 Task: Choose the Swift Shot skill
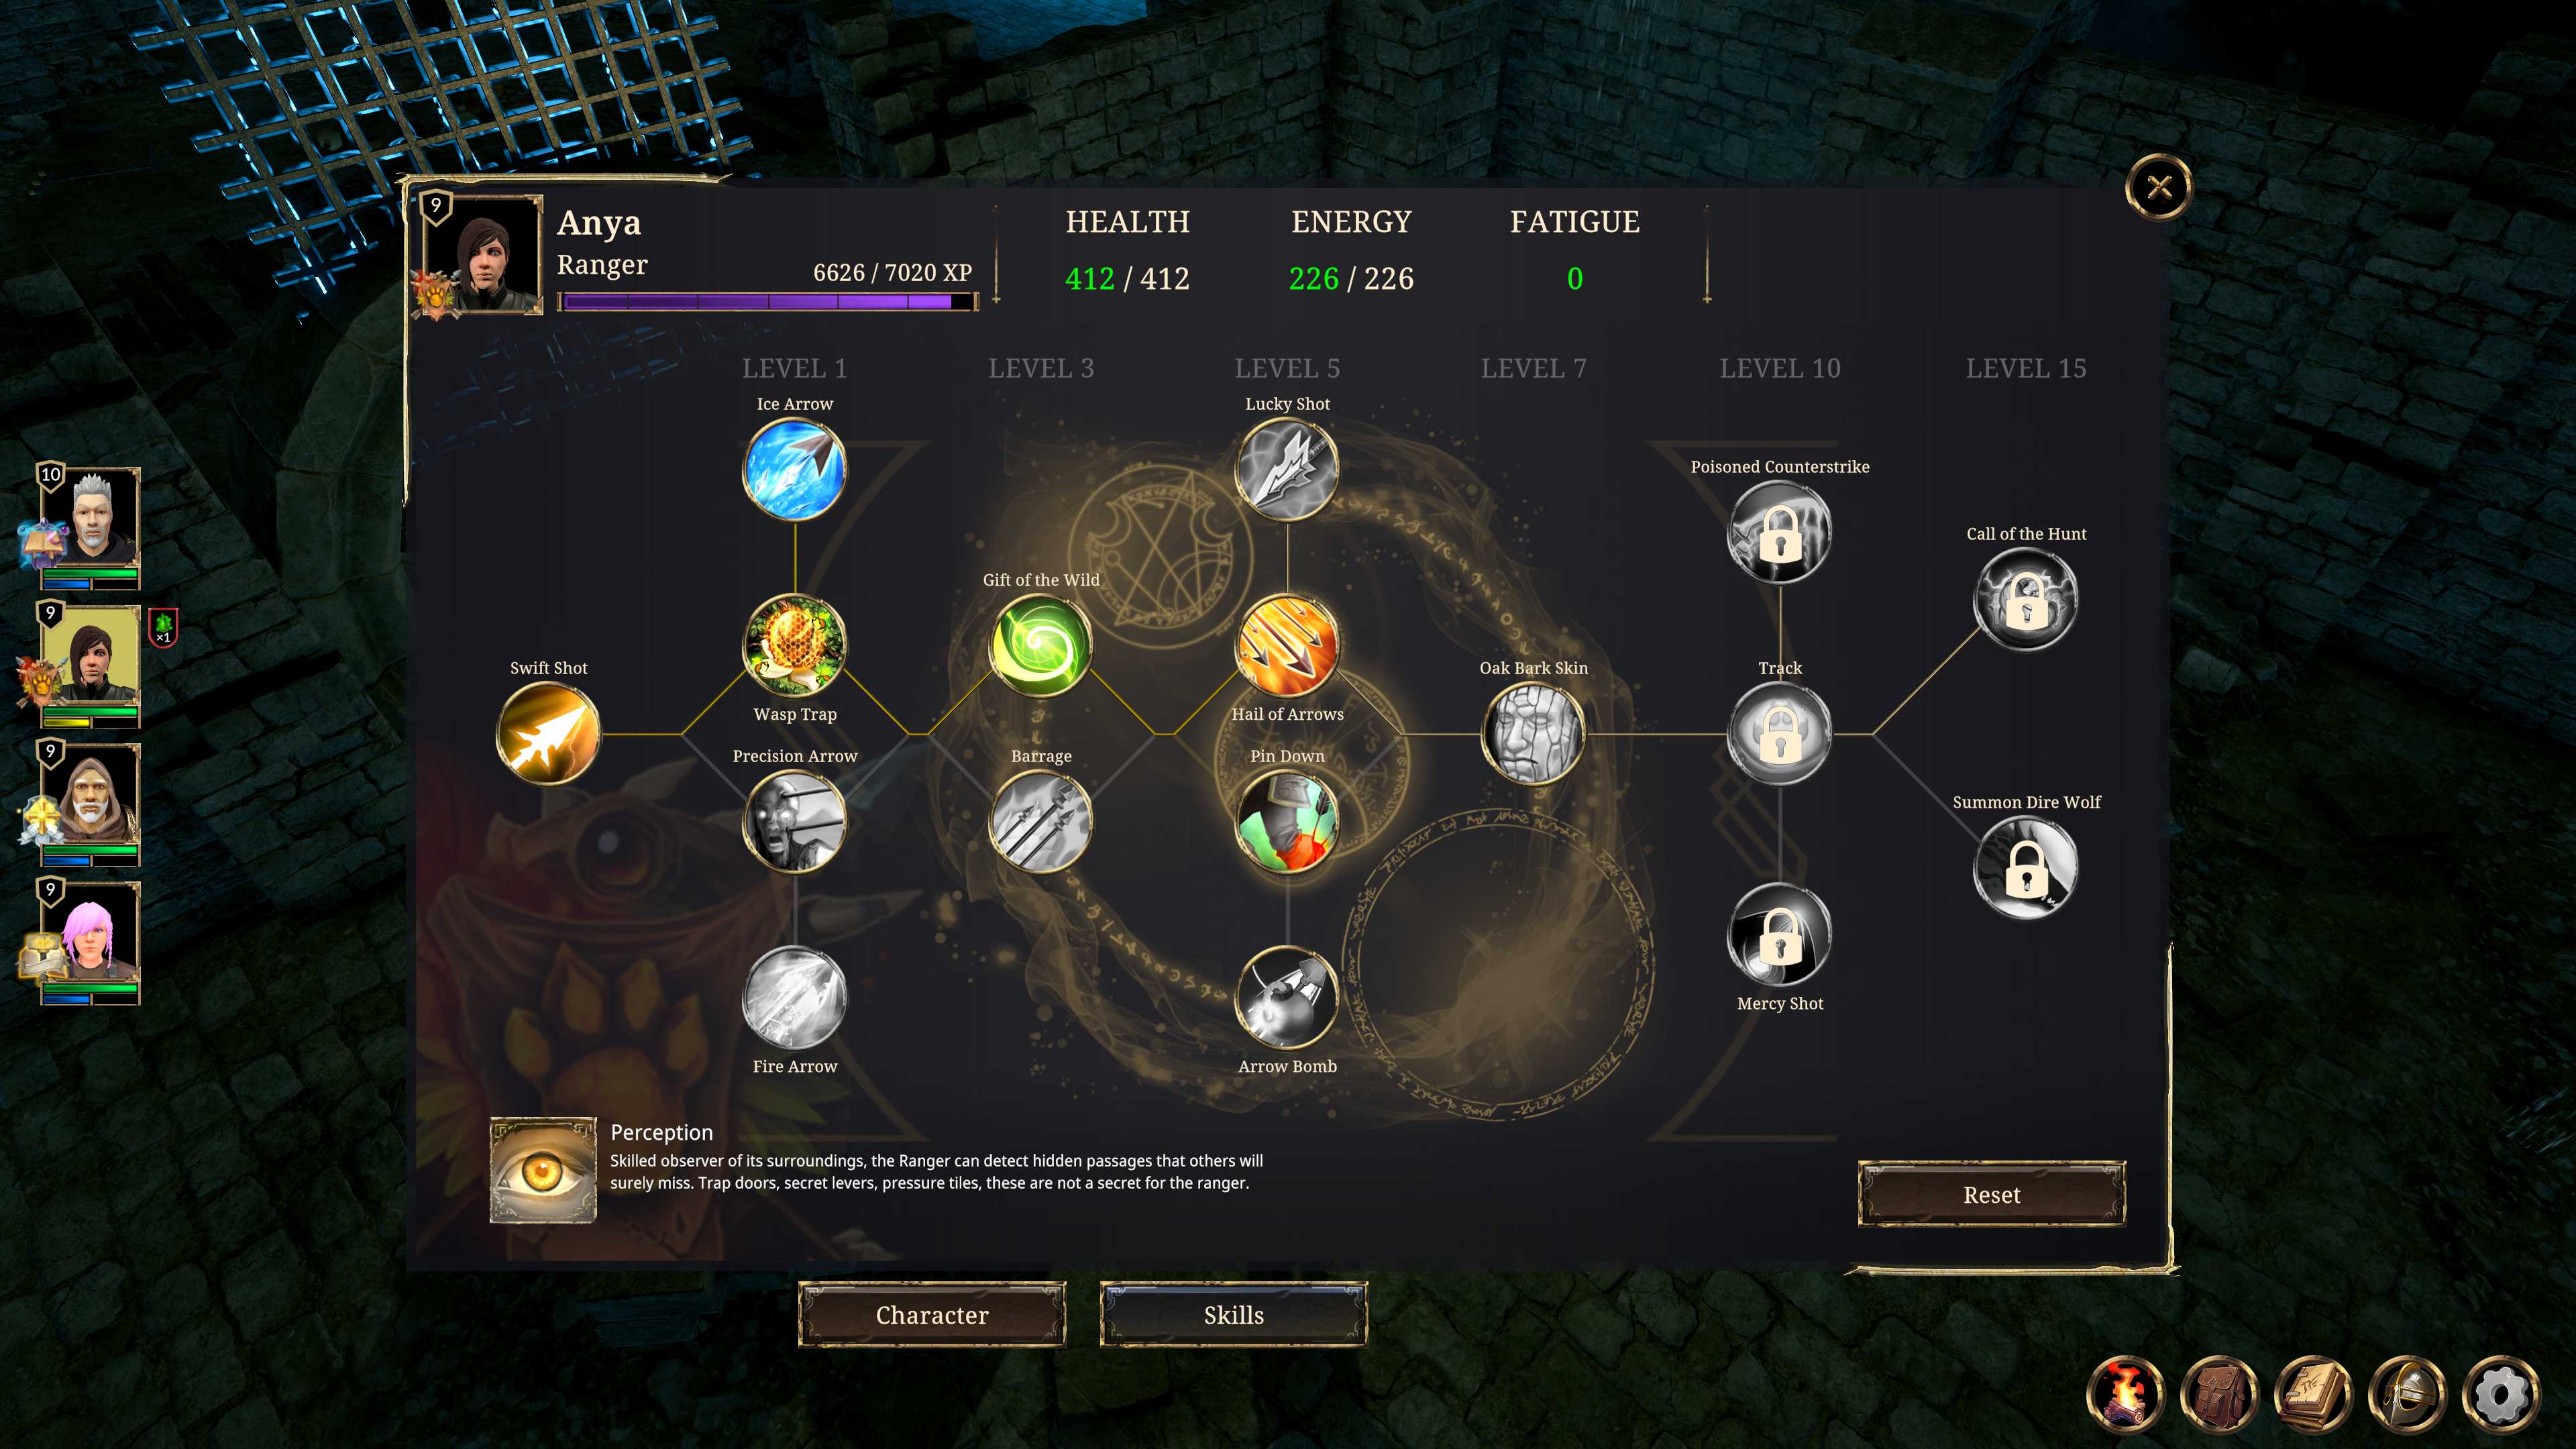[x=548, y=734]
